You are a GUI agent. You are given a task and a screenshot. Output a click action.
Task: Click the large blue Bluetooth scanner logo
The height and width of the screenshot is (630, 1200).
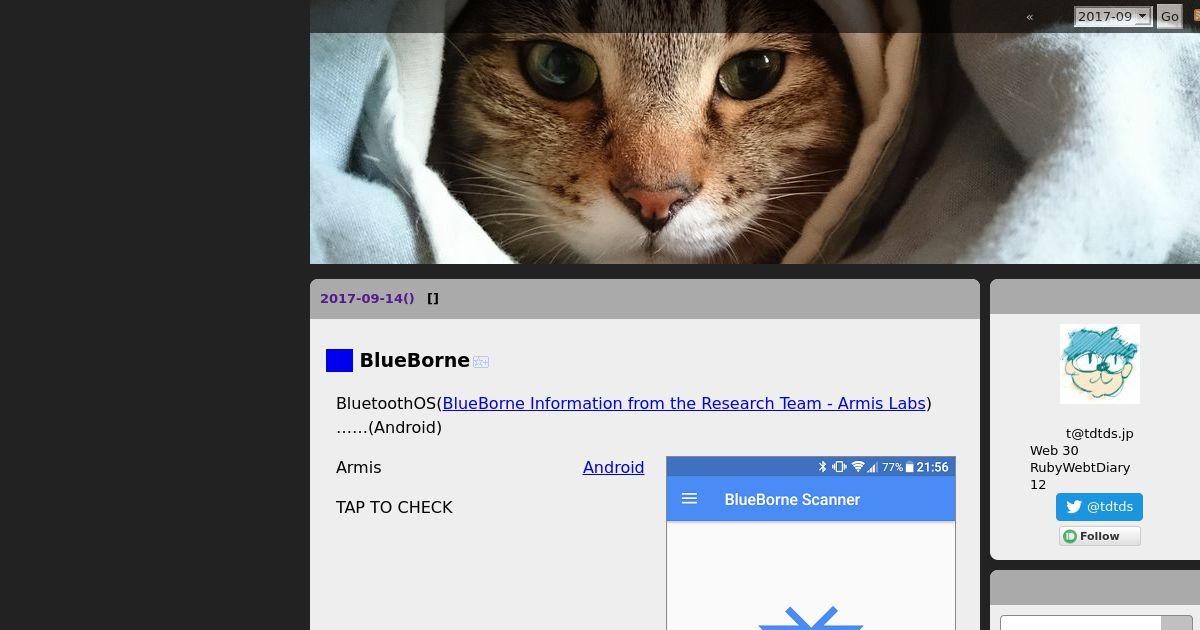click(811, 618)
